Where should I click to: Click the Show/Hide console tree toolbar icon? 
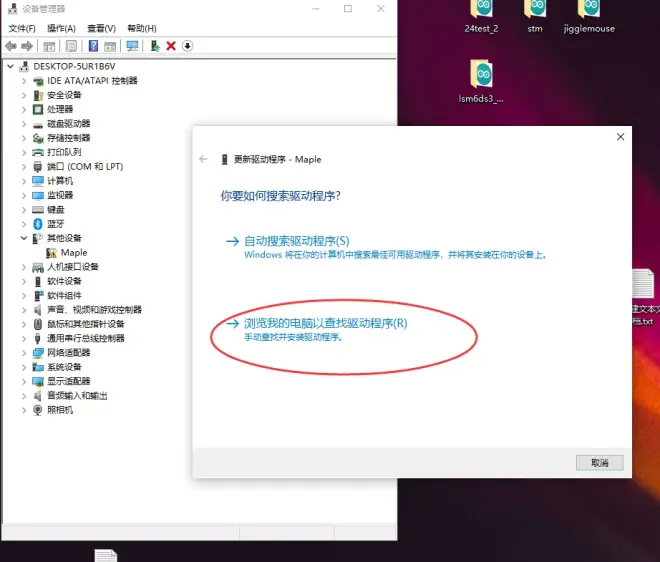click(x=49, y=46)
